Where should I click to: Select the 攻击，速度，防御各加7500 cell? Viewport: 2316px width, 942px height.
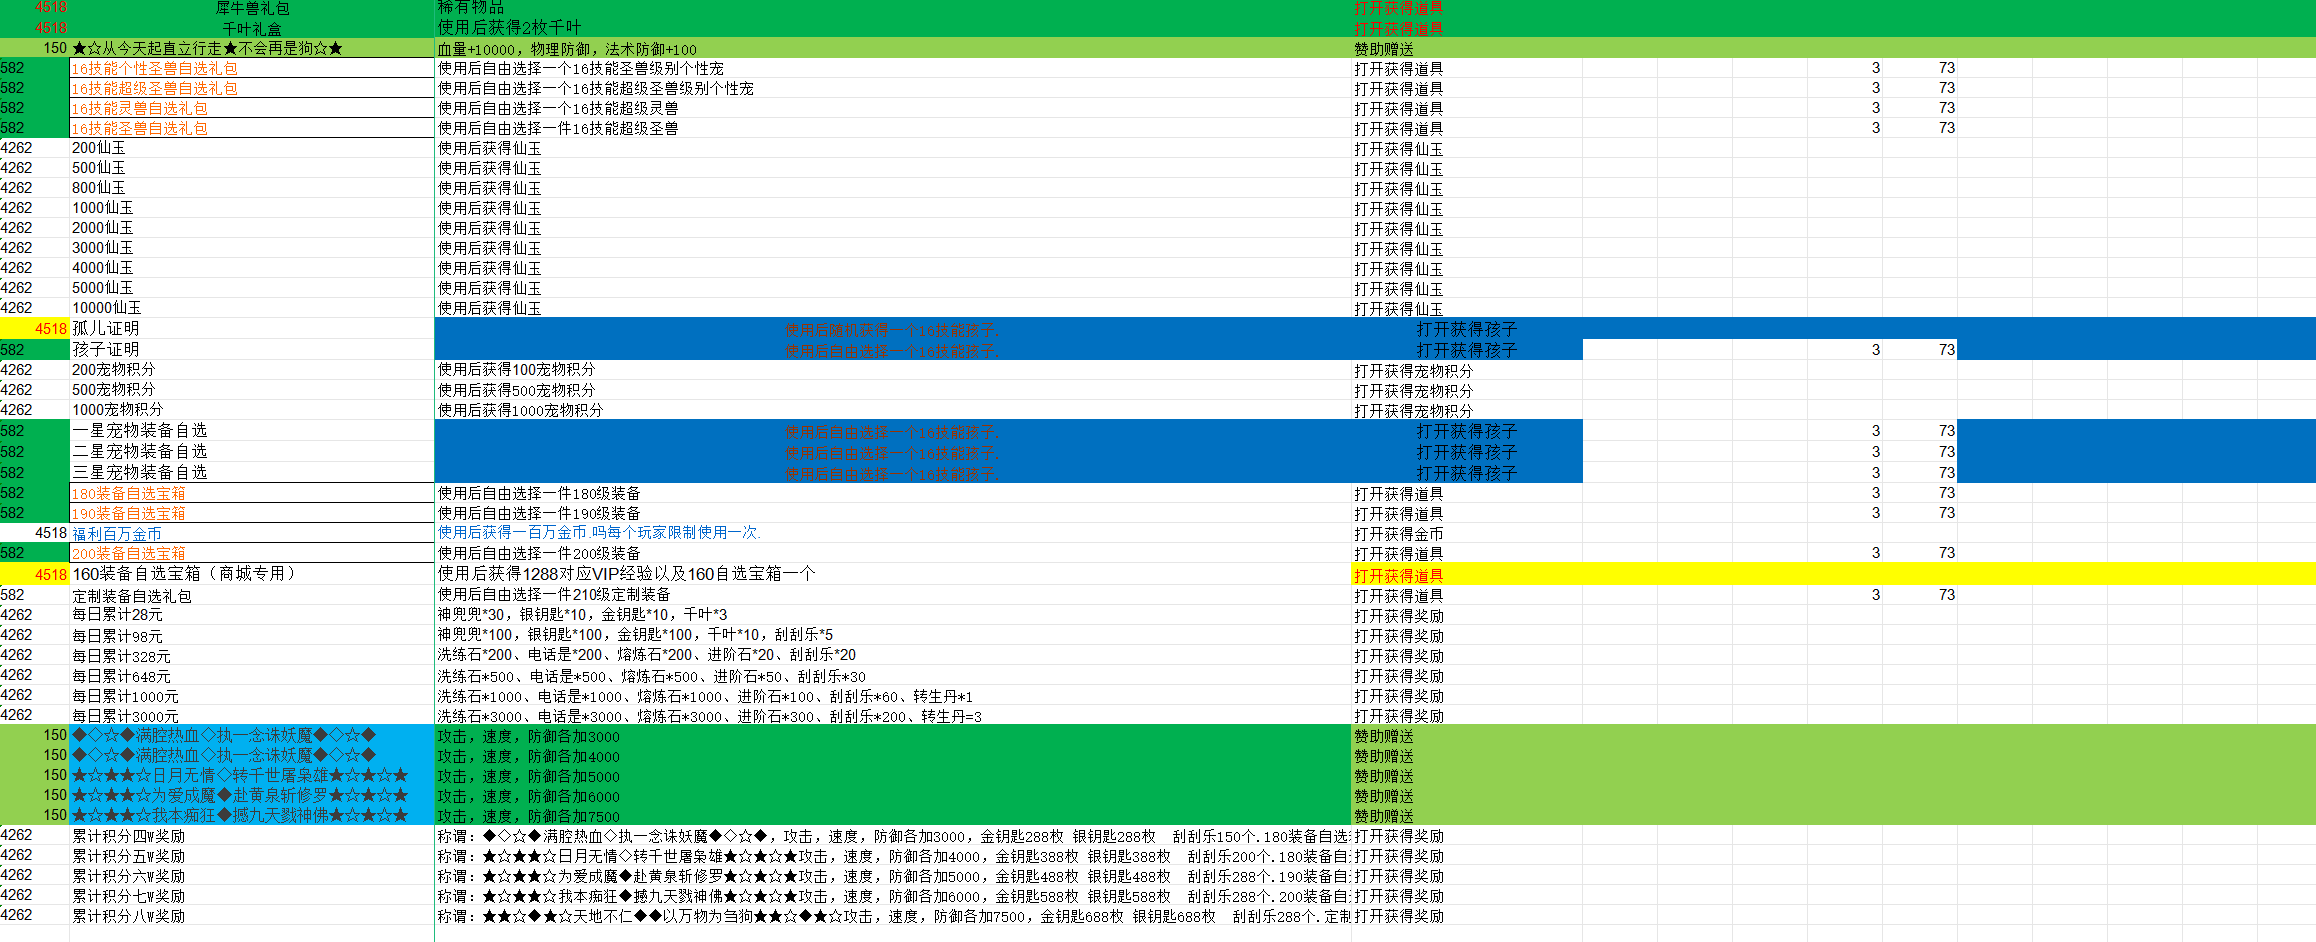coord(528,816)
